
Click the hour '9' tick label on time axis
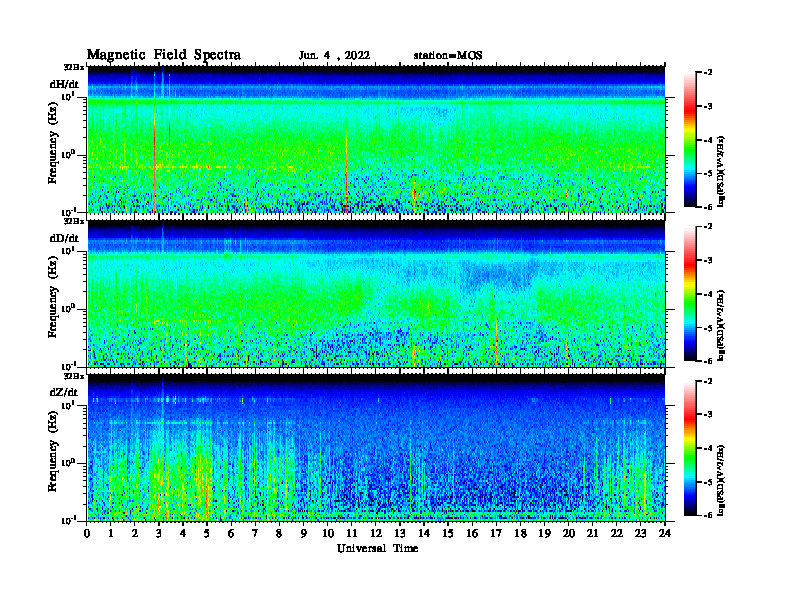point(304,533)
